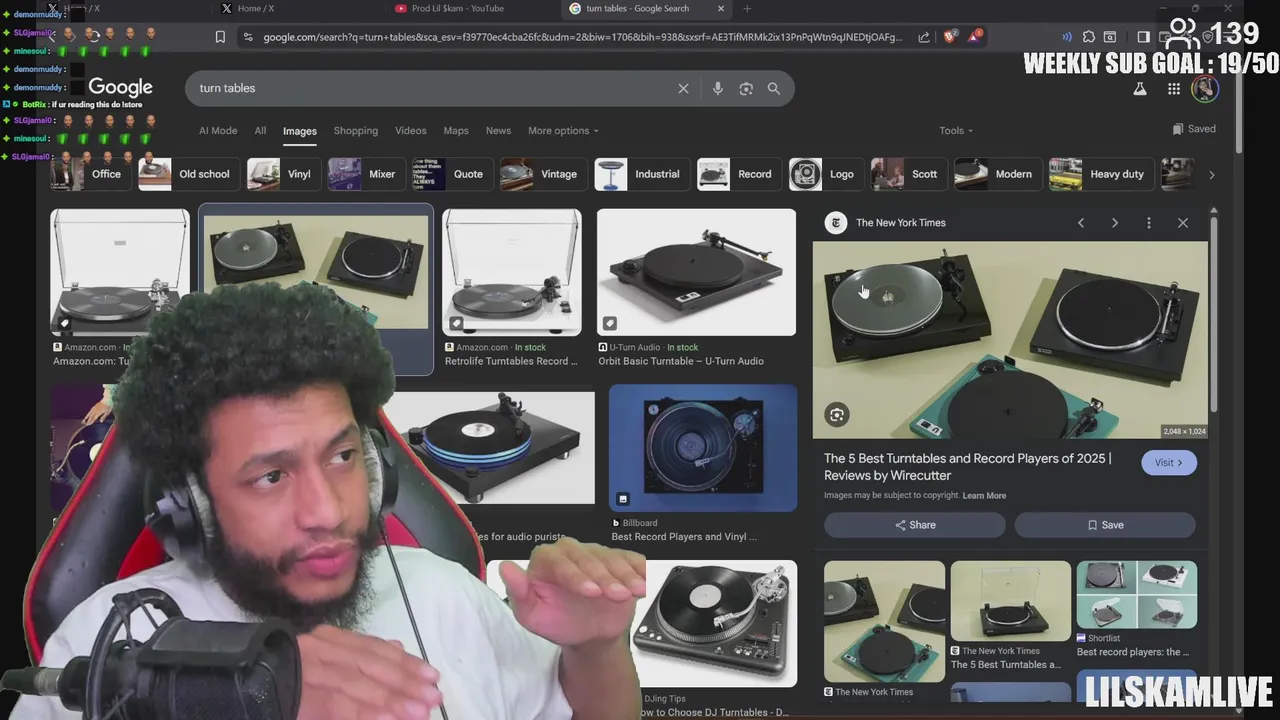
Task: Click the Share button in preview
Action: (x=914, y=525)
